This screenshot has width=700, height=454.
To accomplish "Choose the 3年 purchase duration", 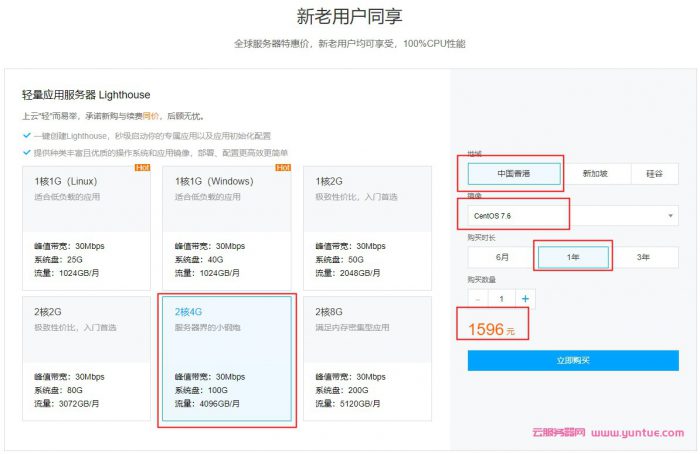I will click(643, 257).
